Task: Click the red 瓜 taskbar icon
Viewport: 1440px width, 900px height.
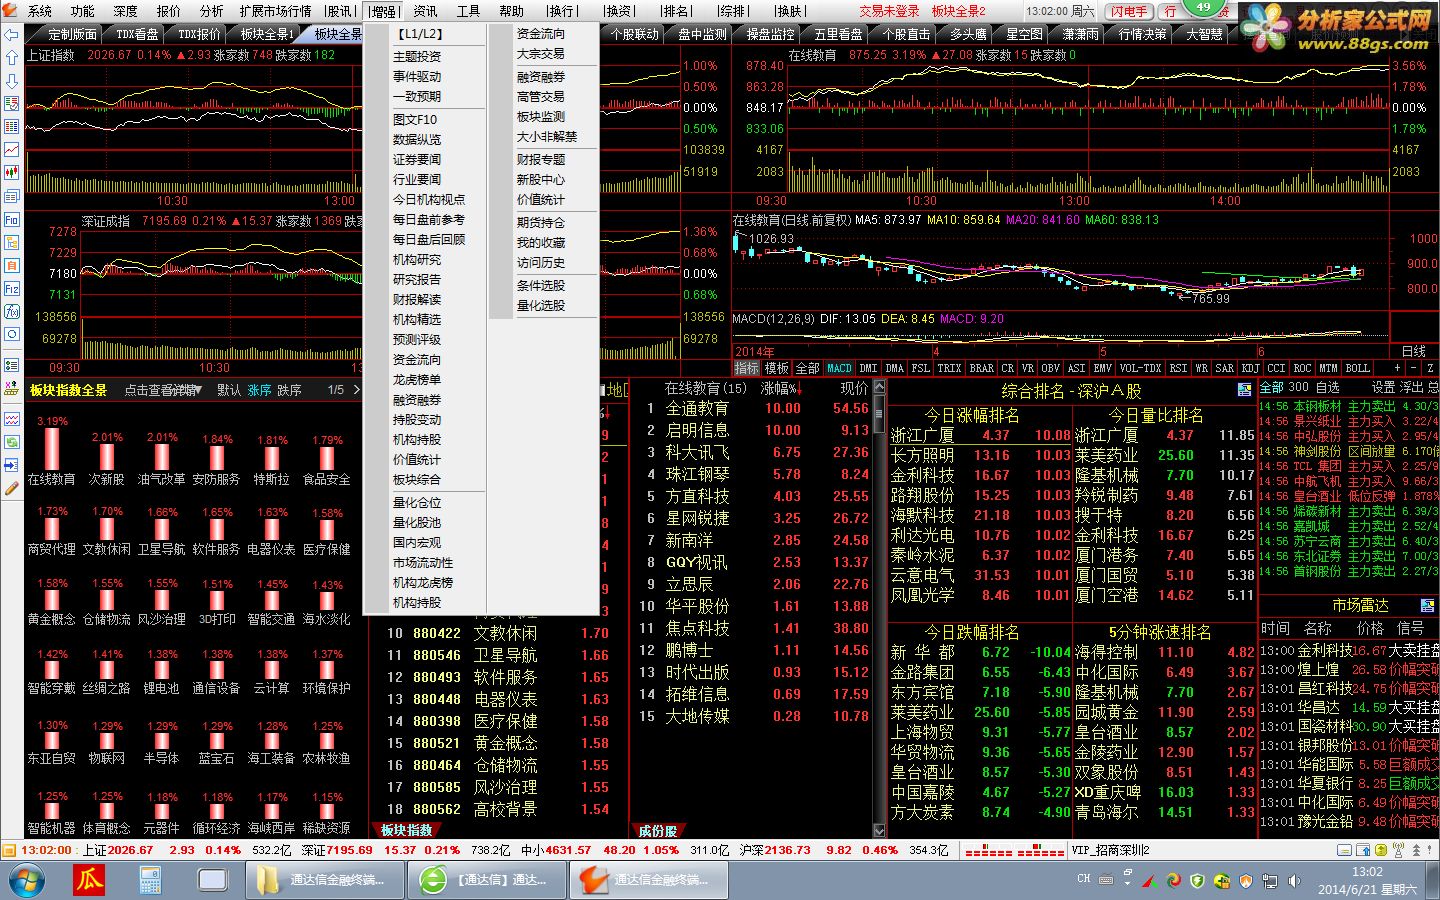Action: [89, 880]
